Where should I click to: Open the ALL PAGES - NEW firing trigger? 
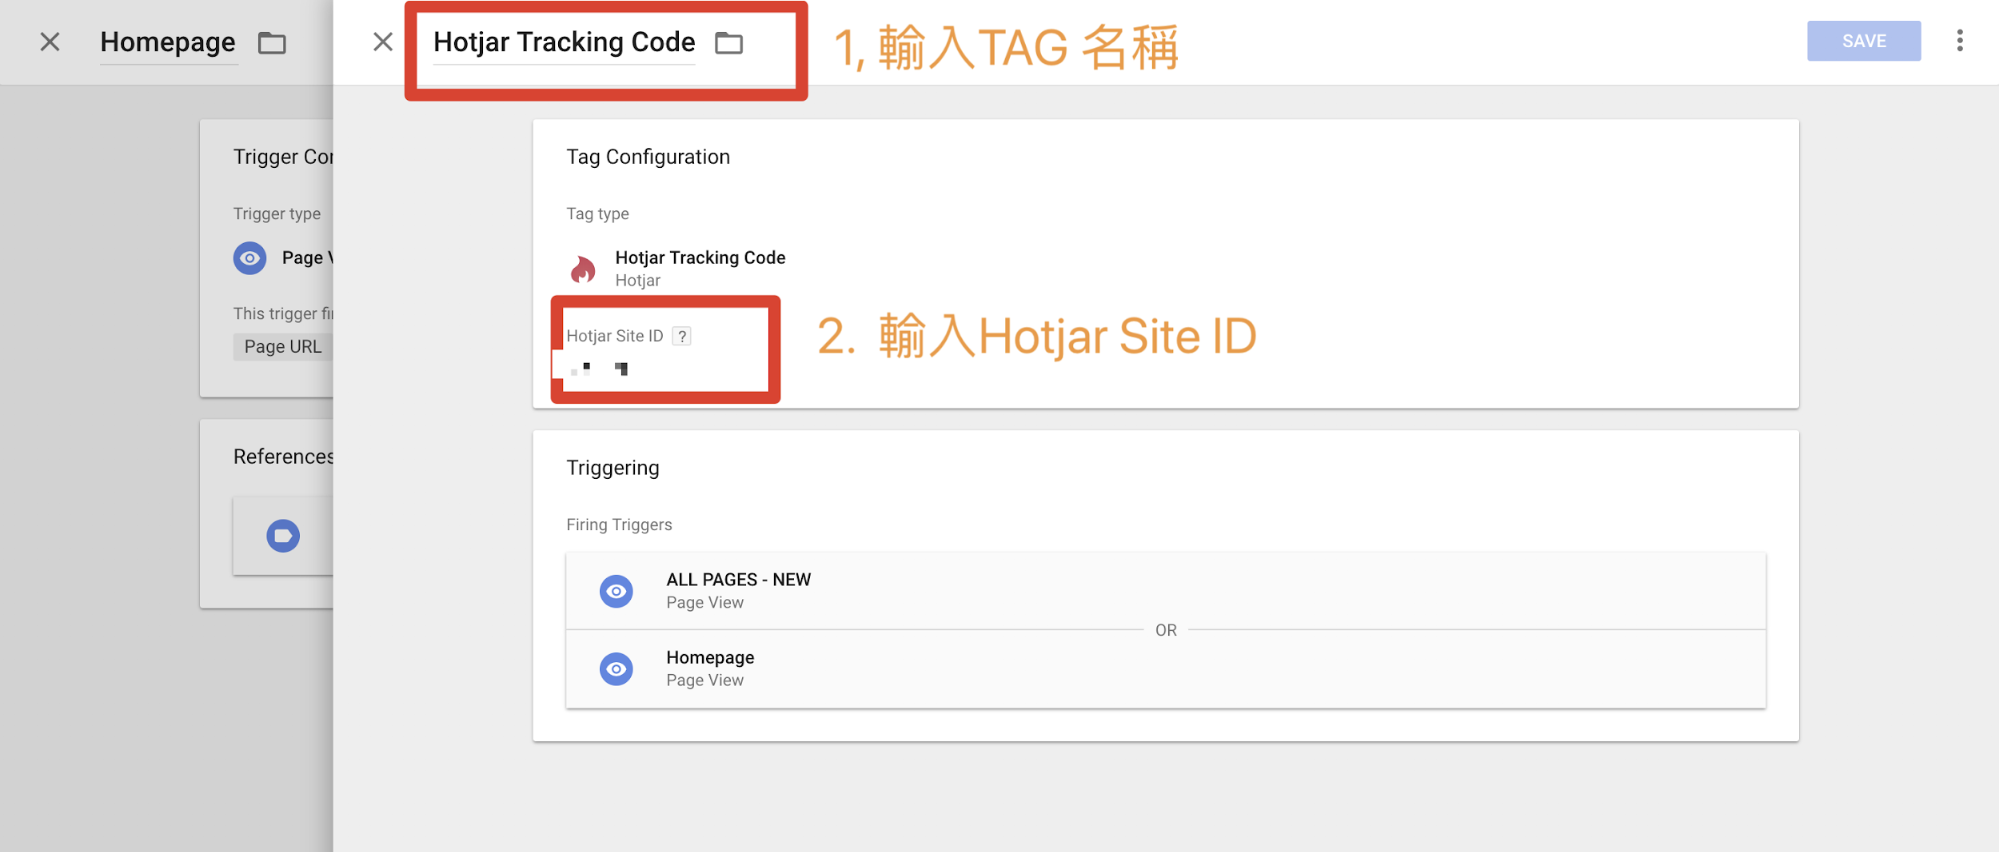point(1165,591)
